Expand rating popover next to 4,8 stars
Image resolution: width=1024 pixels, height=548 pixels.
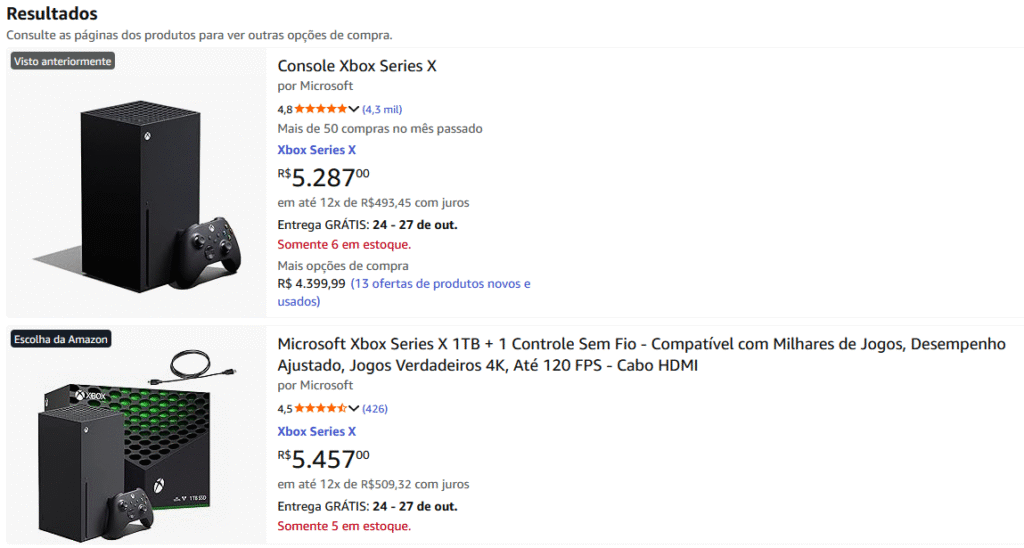(x=354, y=109)
